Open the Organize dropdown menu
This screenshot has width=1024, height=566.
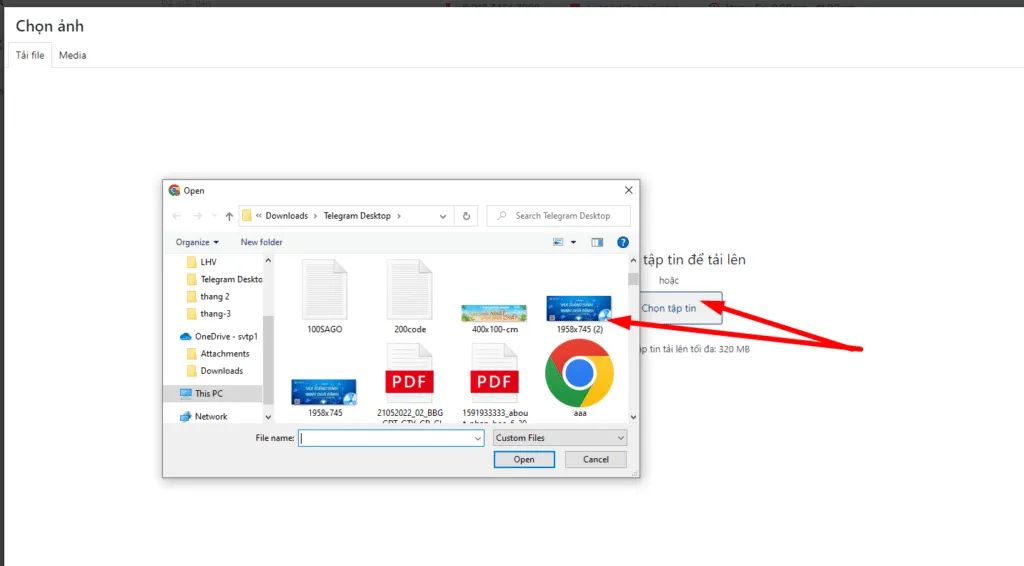[x=197, y=242]
